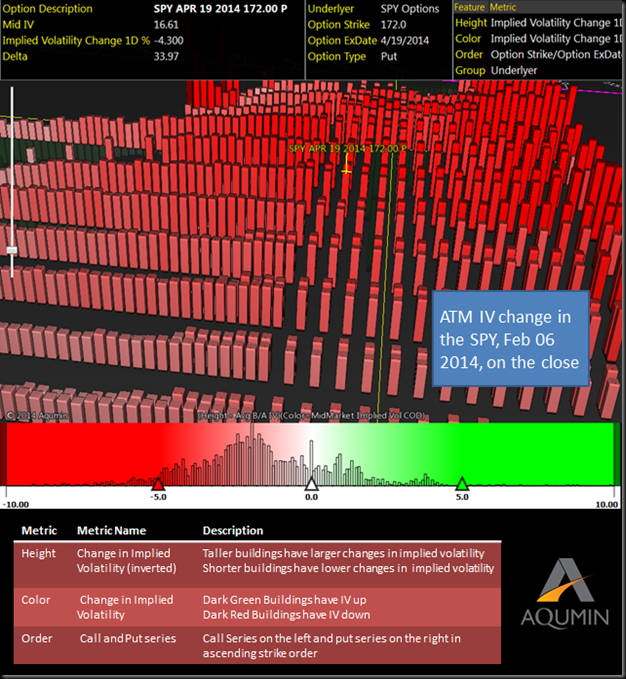Select the Order feature row label

pyautogui.click(x=469, y=55)
